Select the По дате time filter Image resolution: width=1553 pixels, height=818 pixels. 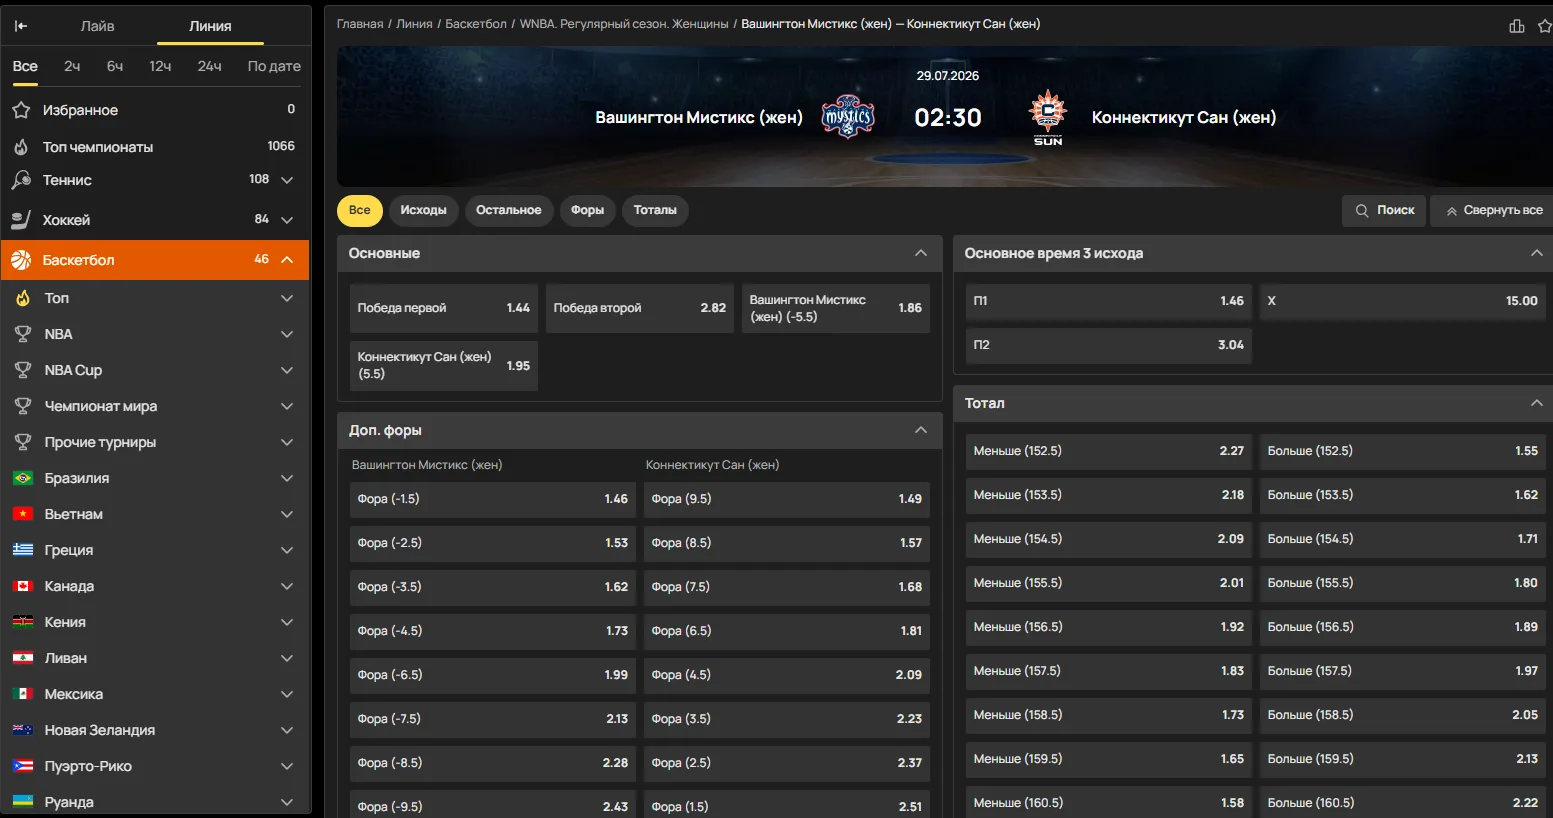tap(274, 66)
